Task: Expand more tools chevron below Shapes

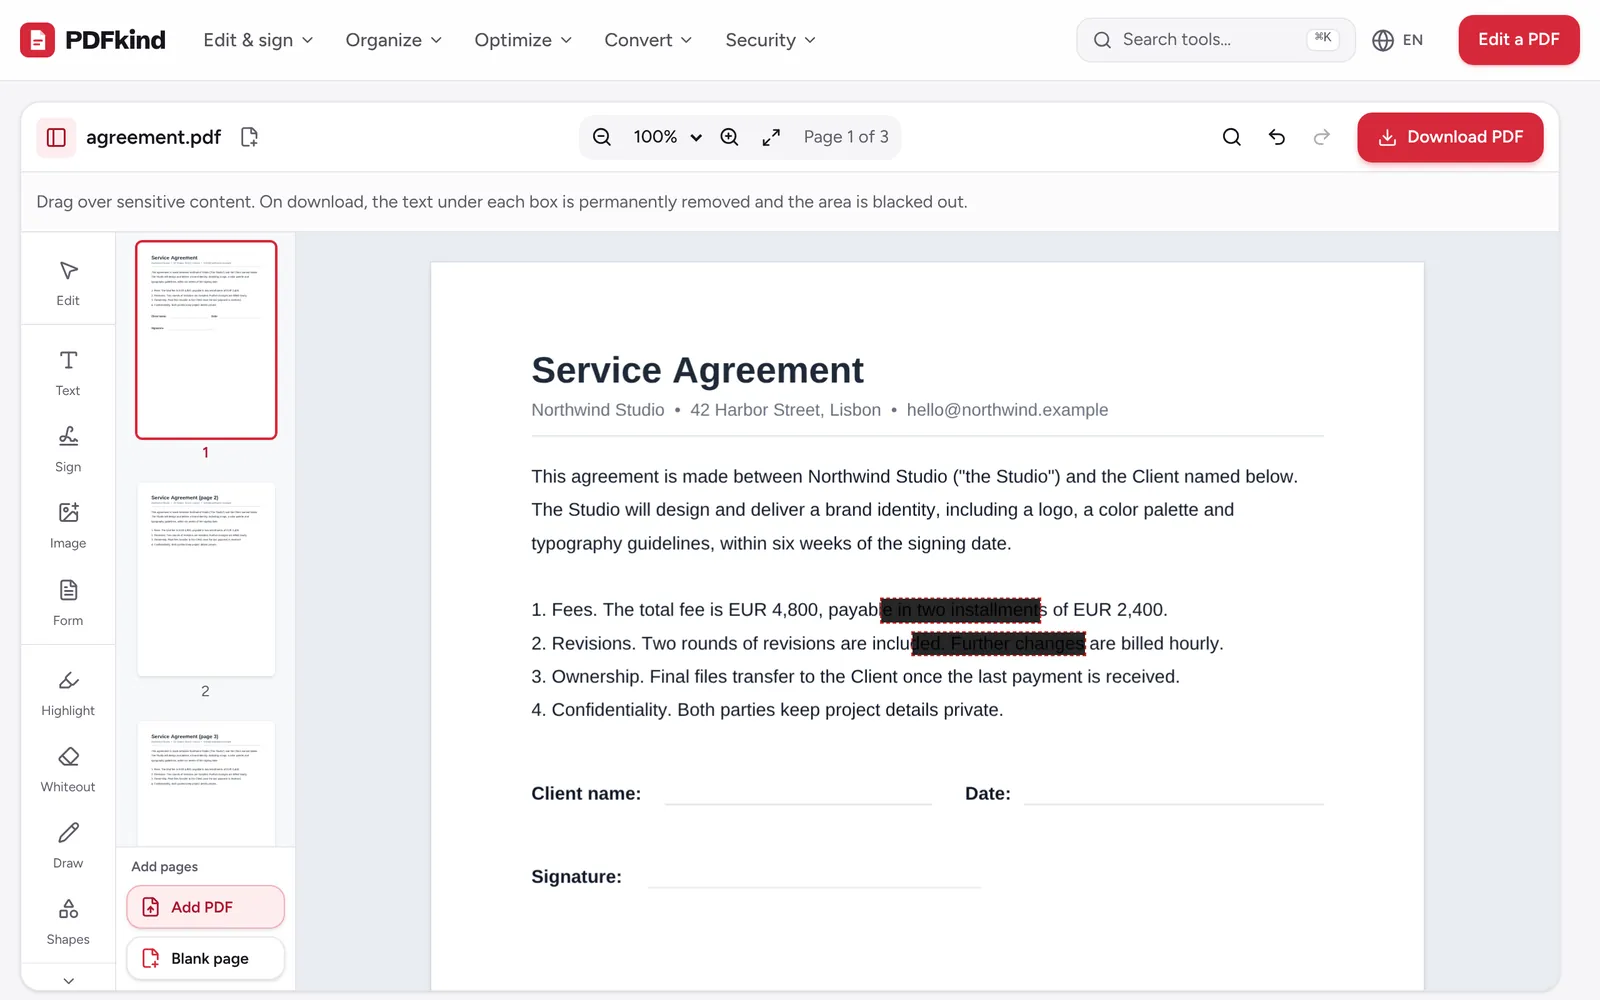Action: tap(68, 981)
